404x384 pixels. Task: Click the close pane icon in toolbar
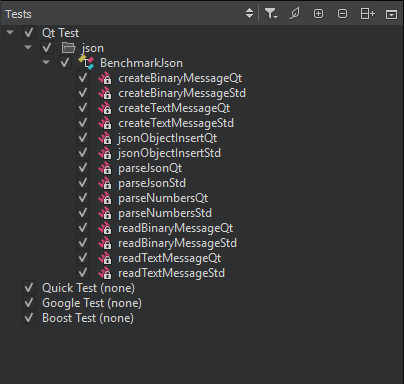(391, 14)
